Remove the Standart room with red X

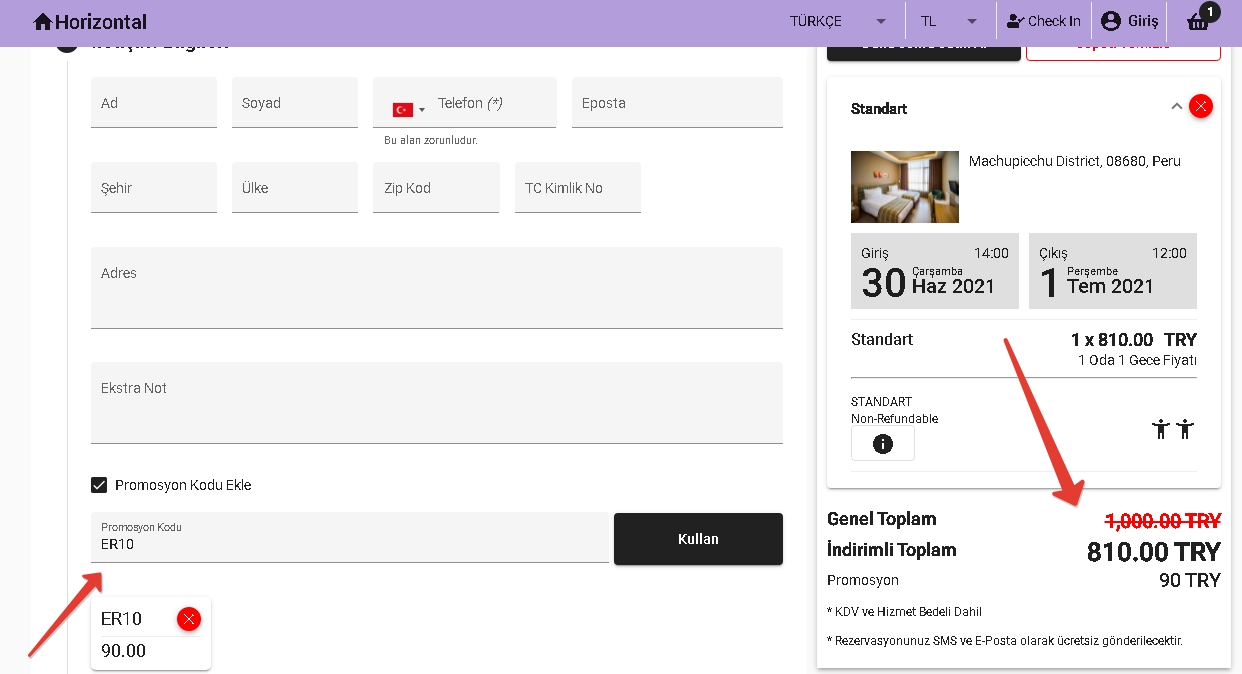tap(1201, 107)
